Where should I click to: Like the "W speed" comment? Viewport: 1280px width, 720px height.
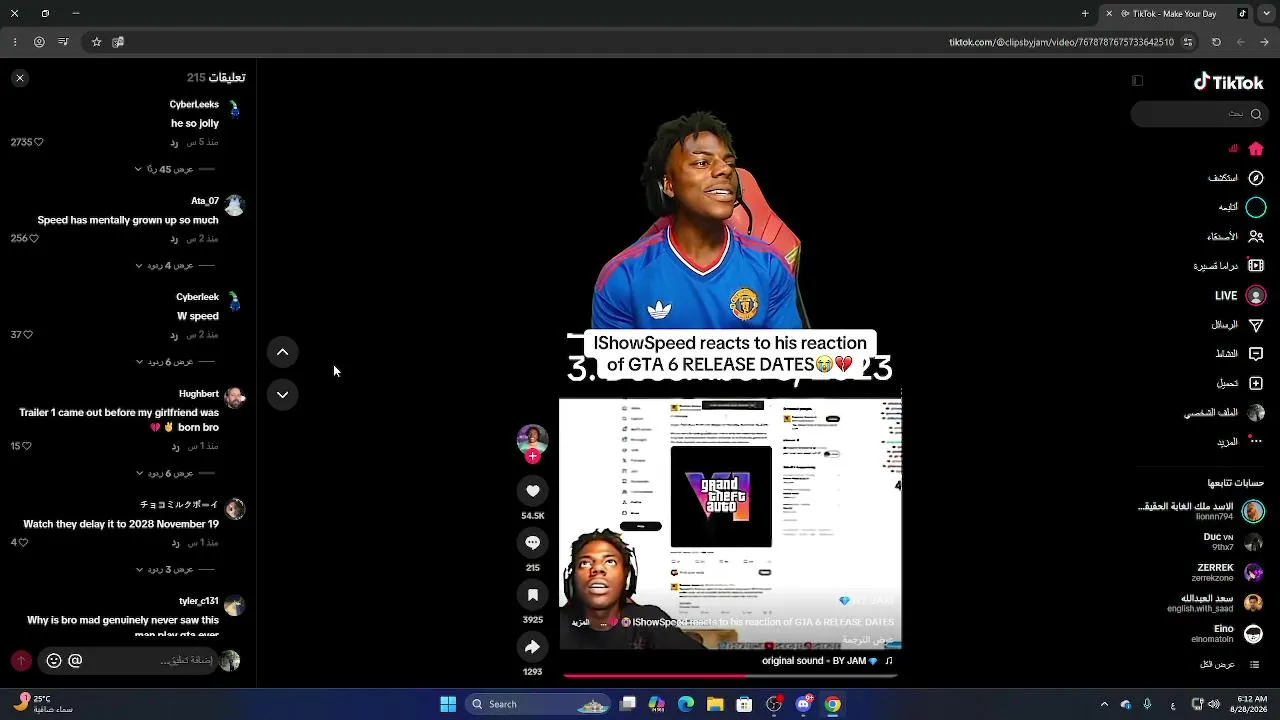(x=28, y=335)
